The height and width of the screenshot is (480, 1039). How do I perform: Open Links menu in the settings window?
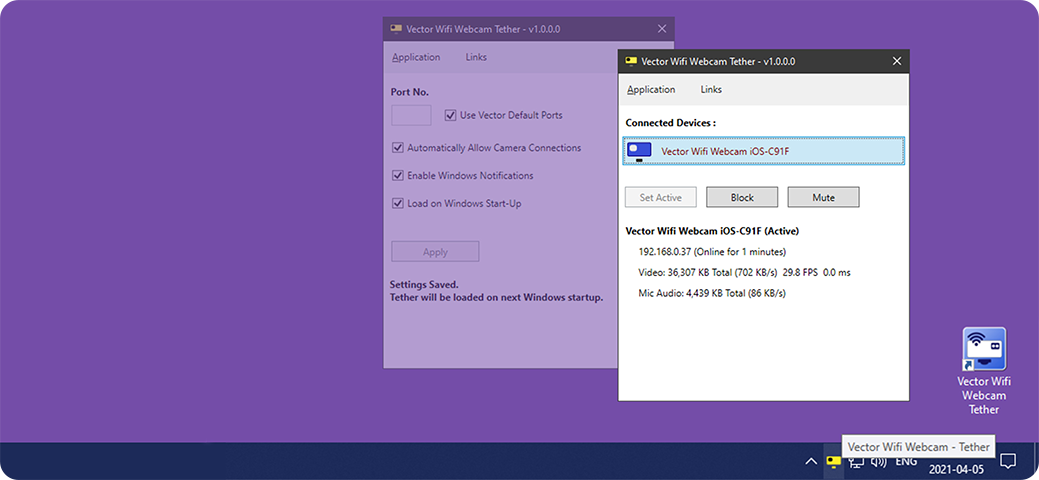(476, 57)
